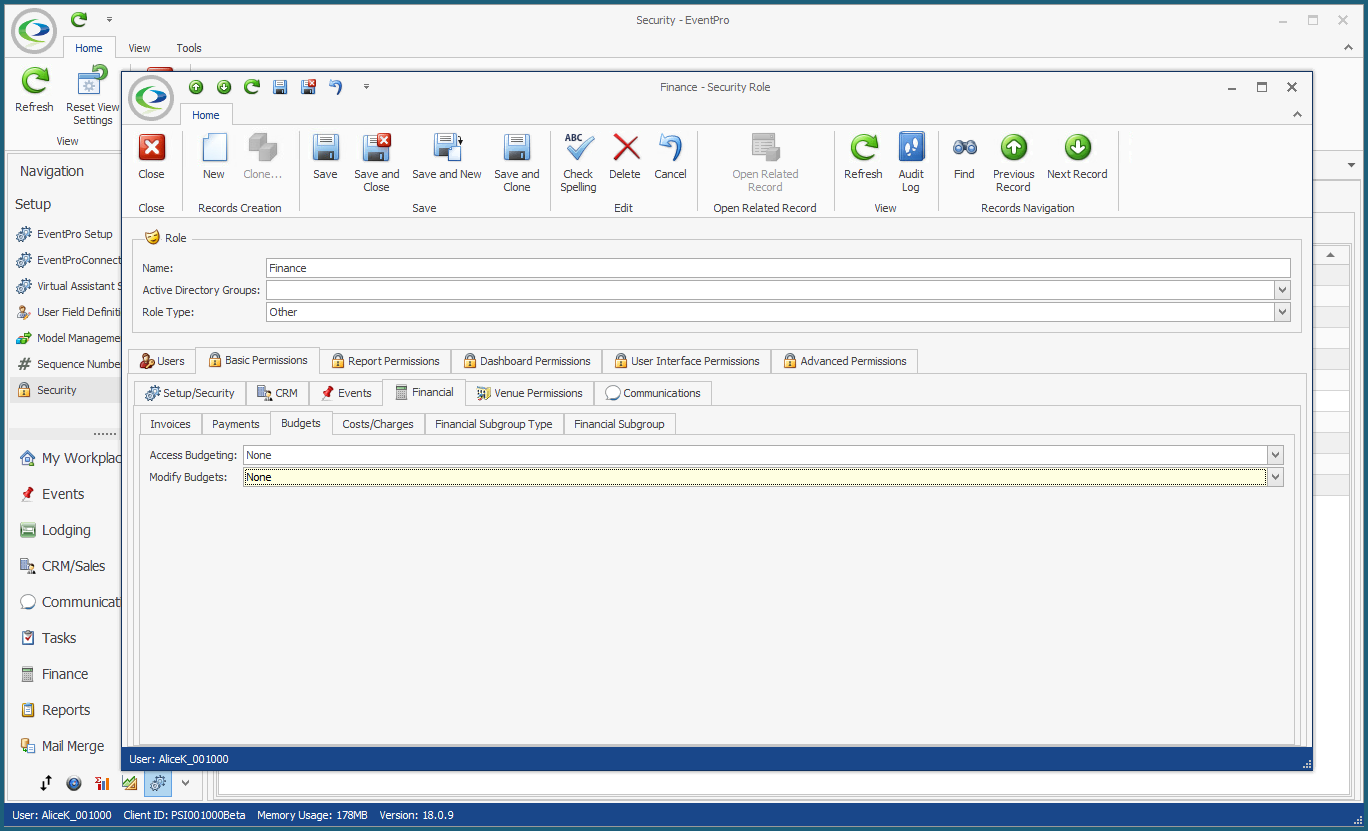Open the Invoices tab

170,424
